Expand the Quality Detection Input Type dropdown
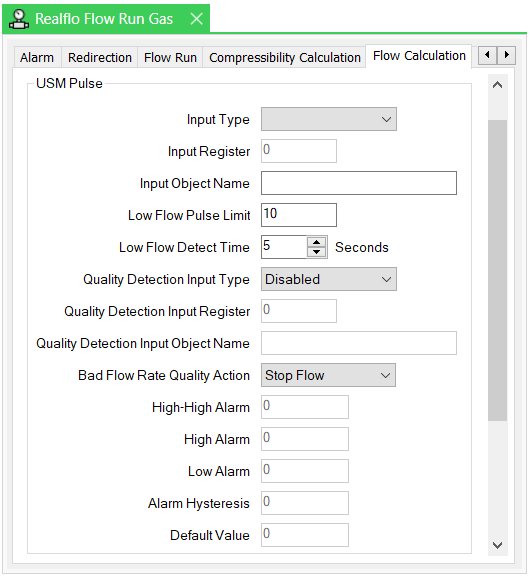The width and height of the screenshot is (530, 578). pyautogui.click(x=329, y=279)
